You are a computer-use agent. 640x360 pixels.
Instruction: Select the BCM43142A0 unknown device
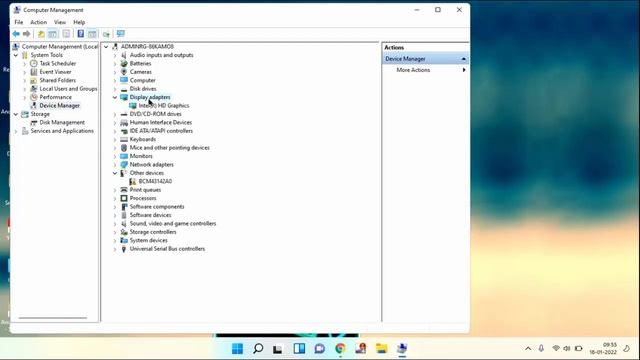tap(155, 181)
